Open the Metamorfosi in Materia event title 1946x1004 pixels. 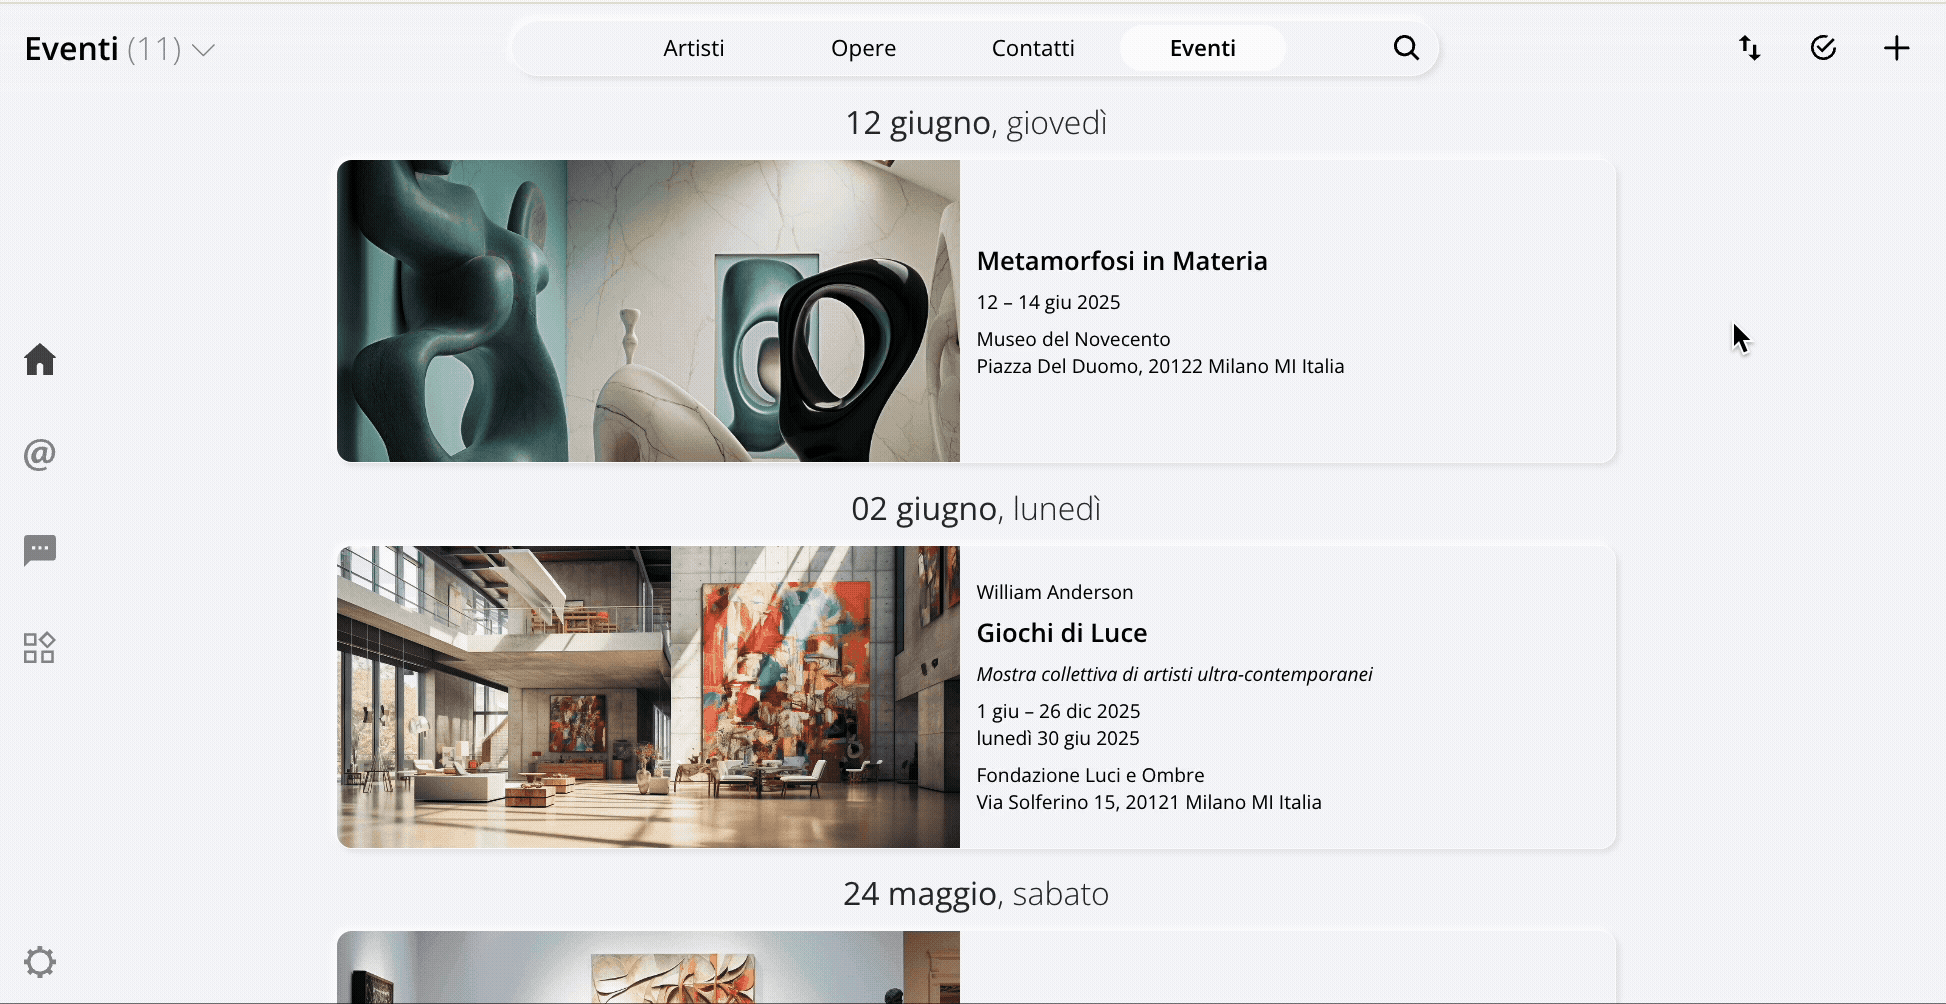pos(1122,261)
